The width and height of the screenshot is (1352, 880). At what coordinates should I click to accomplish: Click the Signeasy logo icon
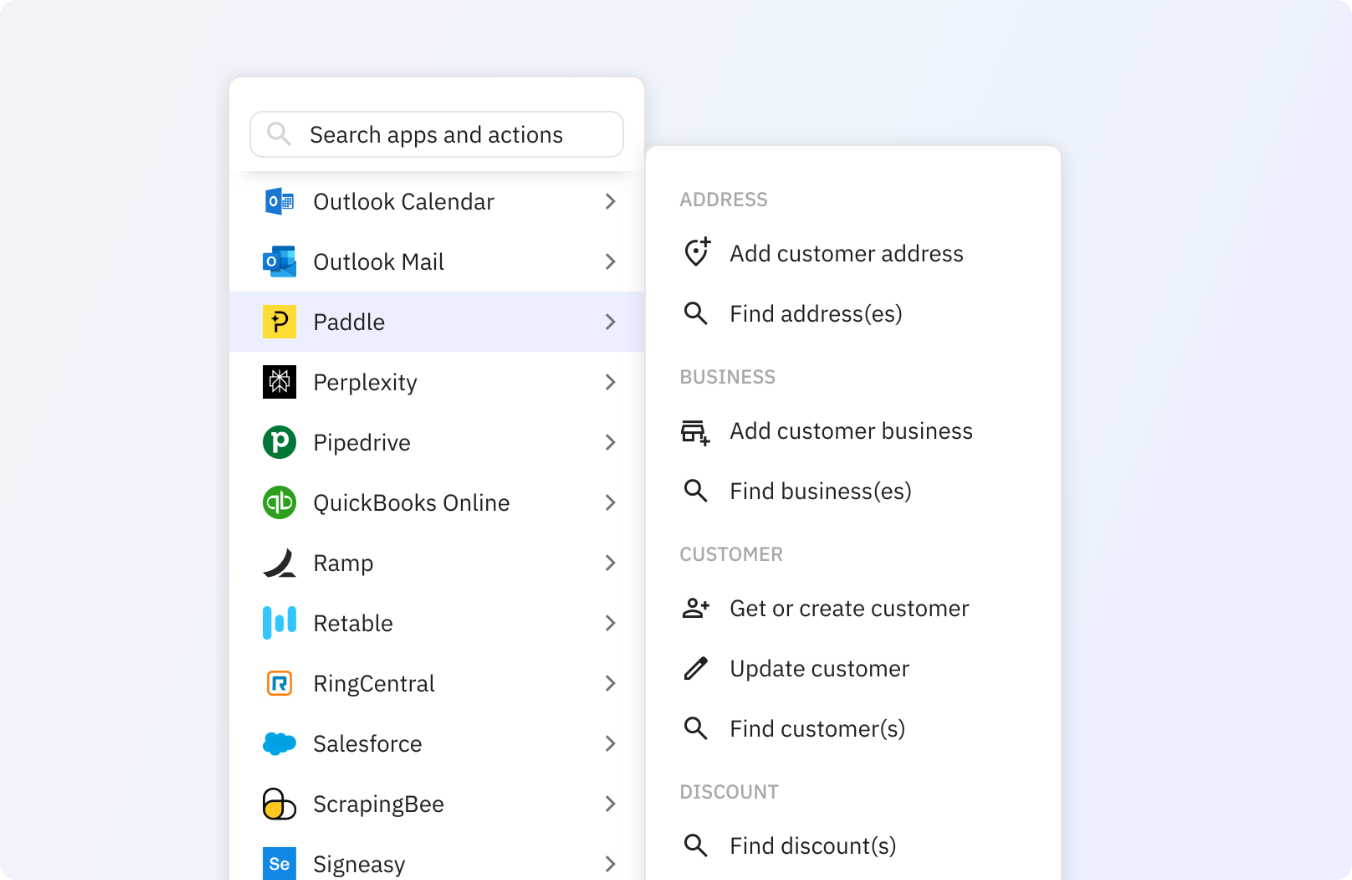point(279,864)
